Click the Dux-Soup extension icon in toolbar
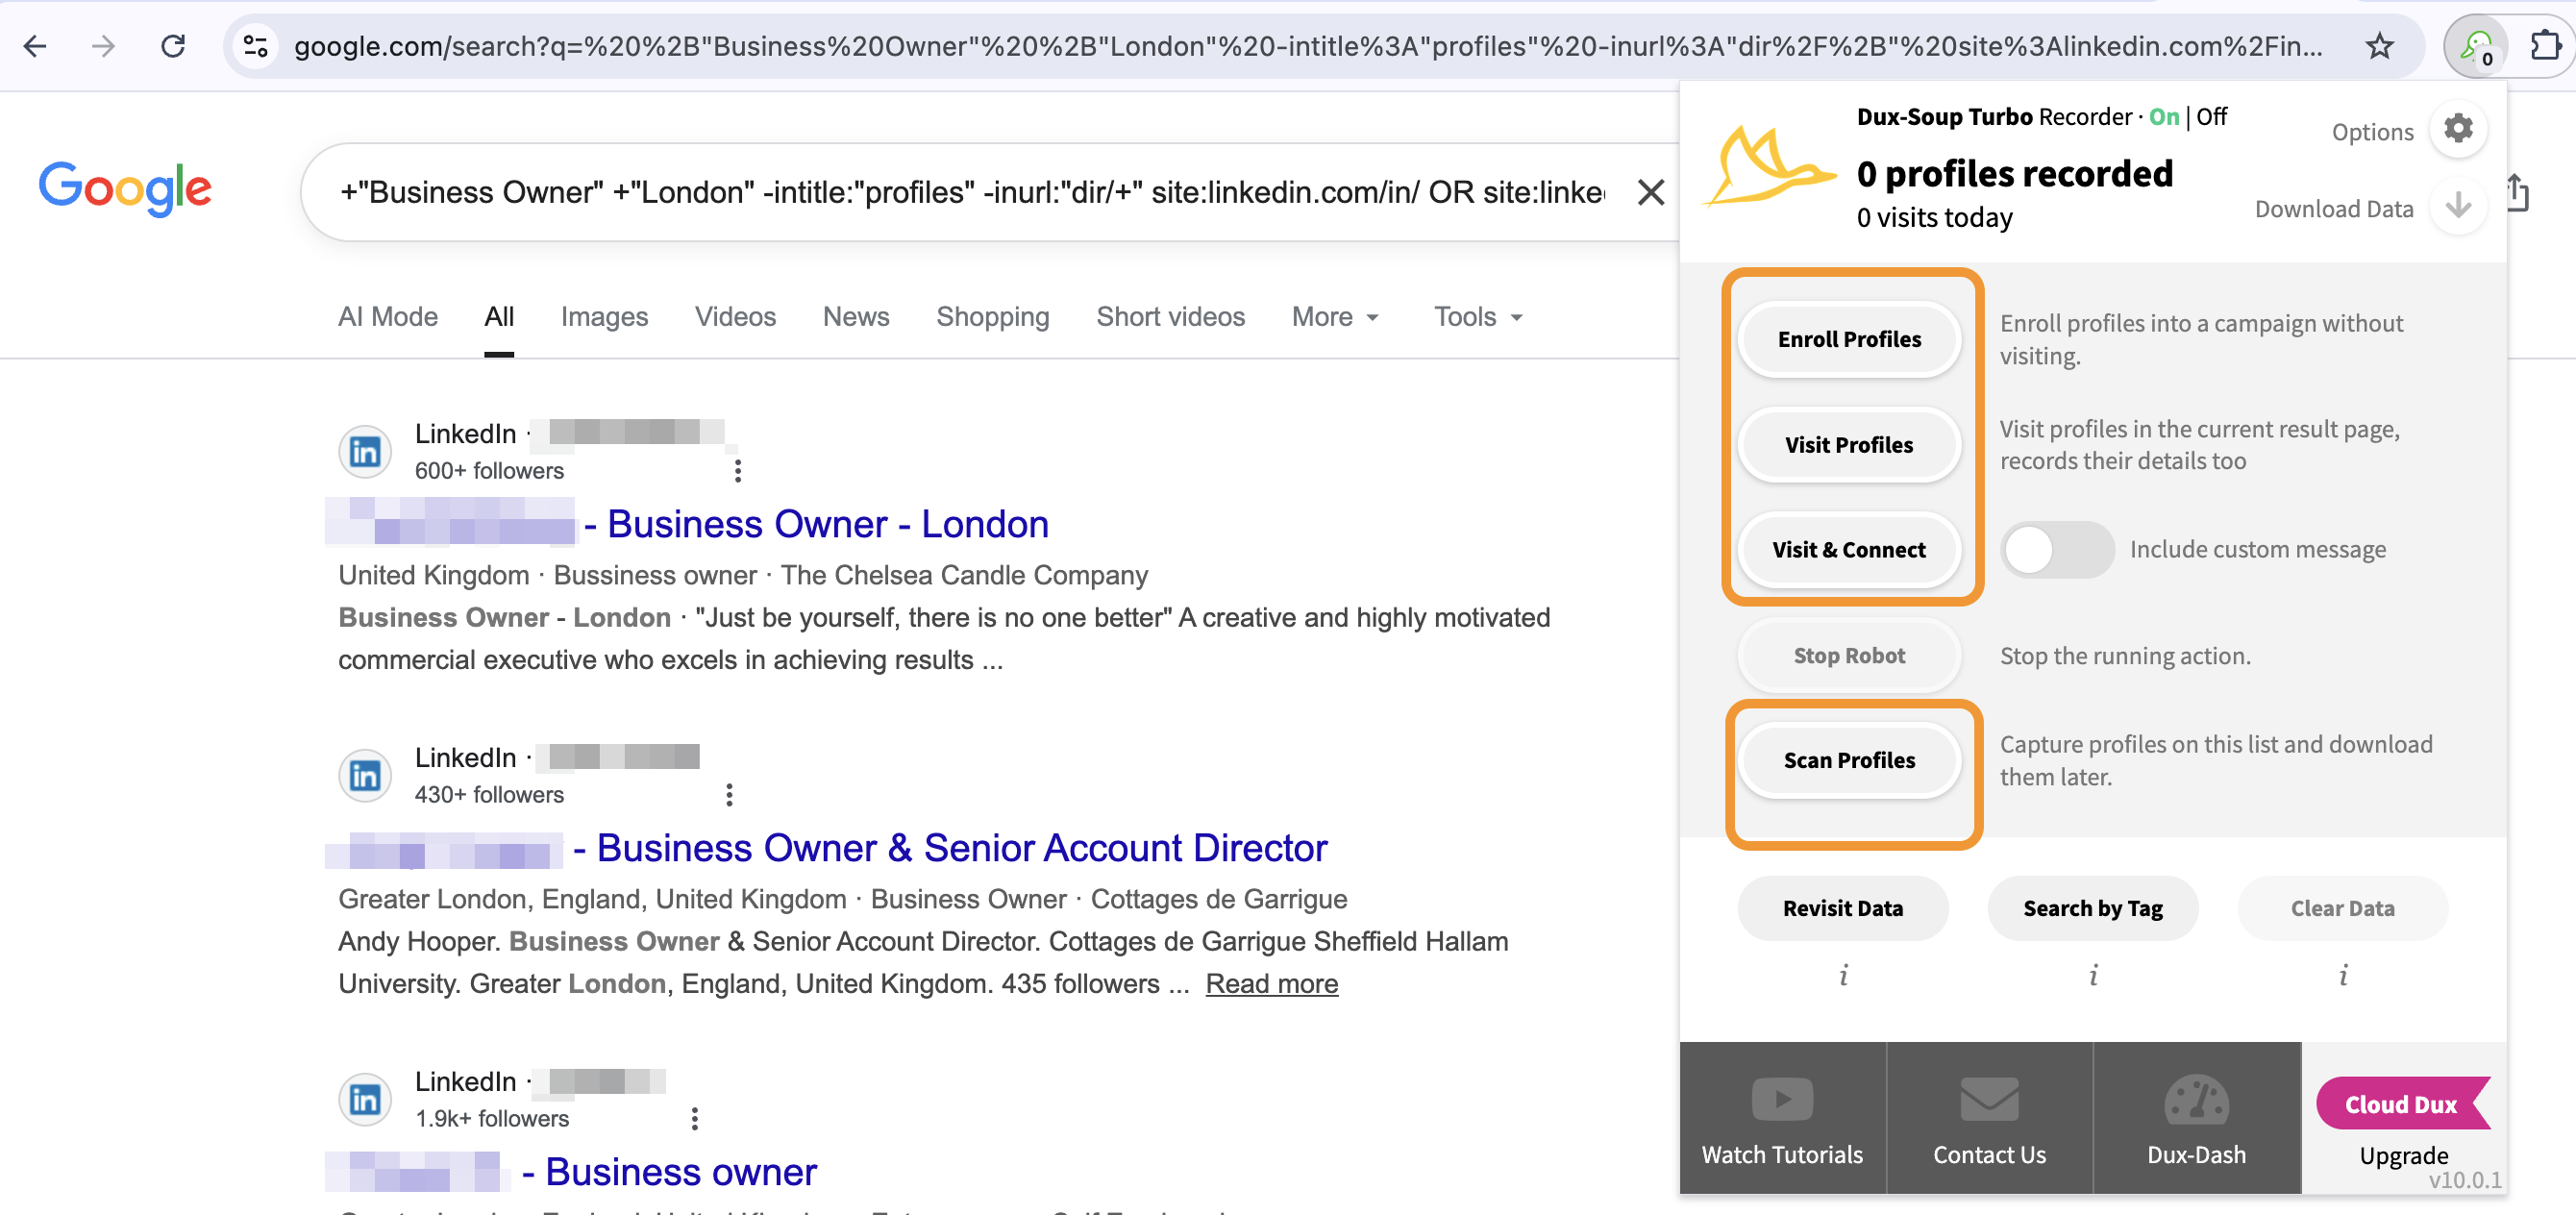This screenshot has height=1215, width=2576. click(2476, 46)
